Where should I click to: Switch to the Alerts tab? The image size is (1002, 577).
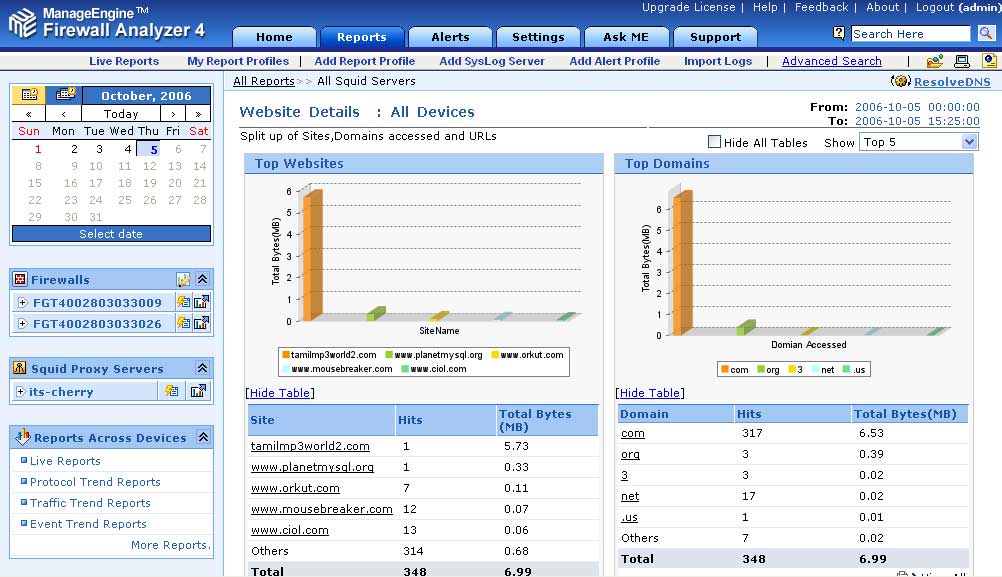coord(450,37)
